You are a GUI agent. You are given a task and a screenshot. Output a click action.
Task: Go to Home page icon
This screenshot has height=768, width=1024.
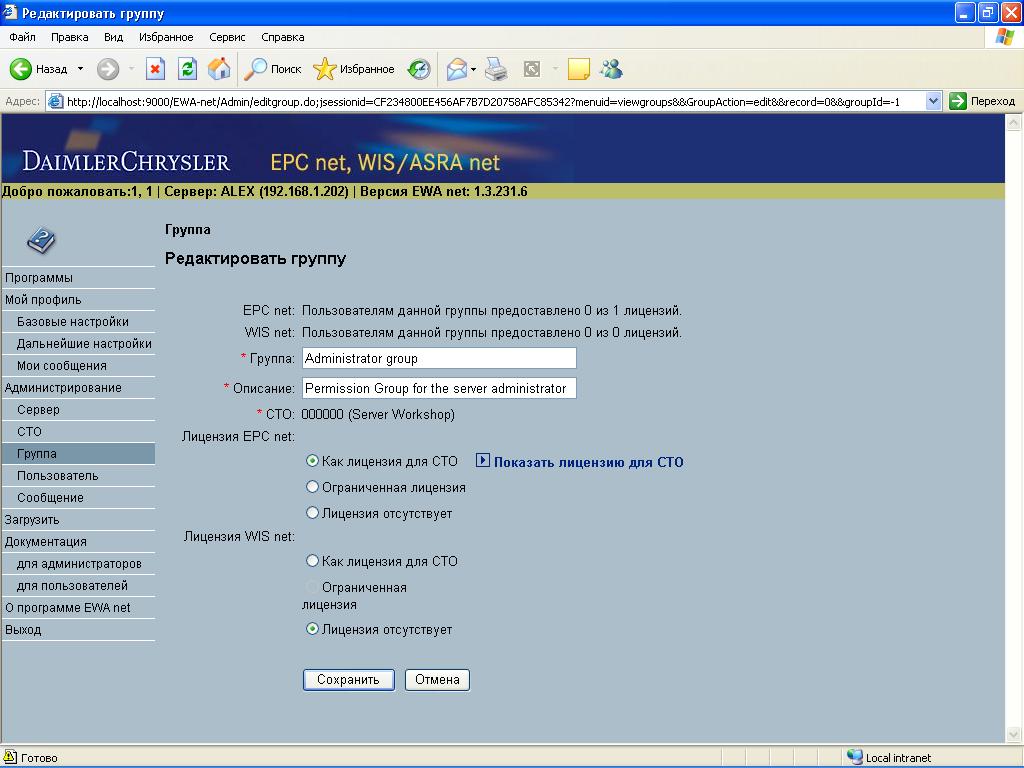[x=219, y=69]
